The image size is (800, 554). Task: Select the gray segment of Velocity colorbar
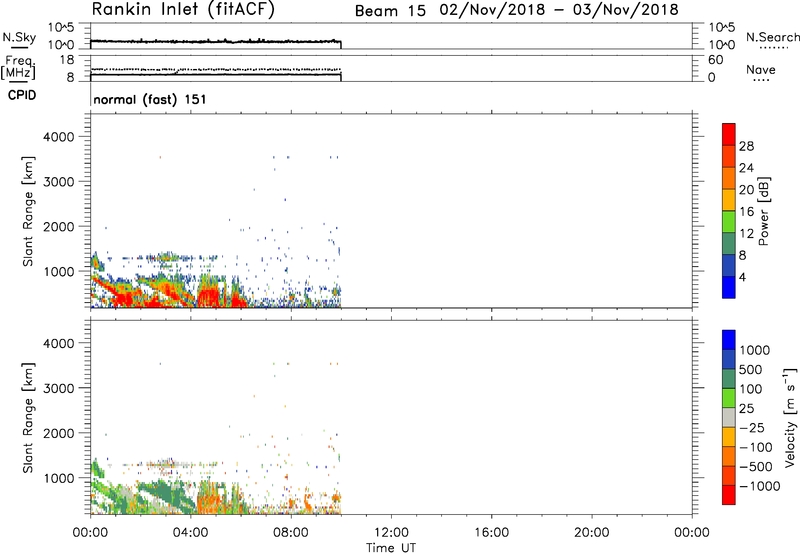click(729, 418)
